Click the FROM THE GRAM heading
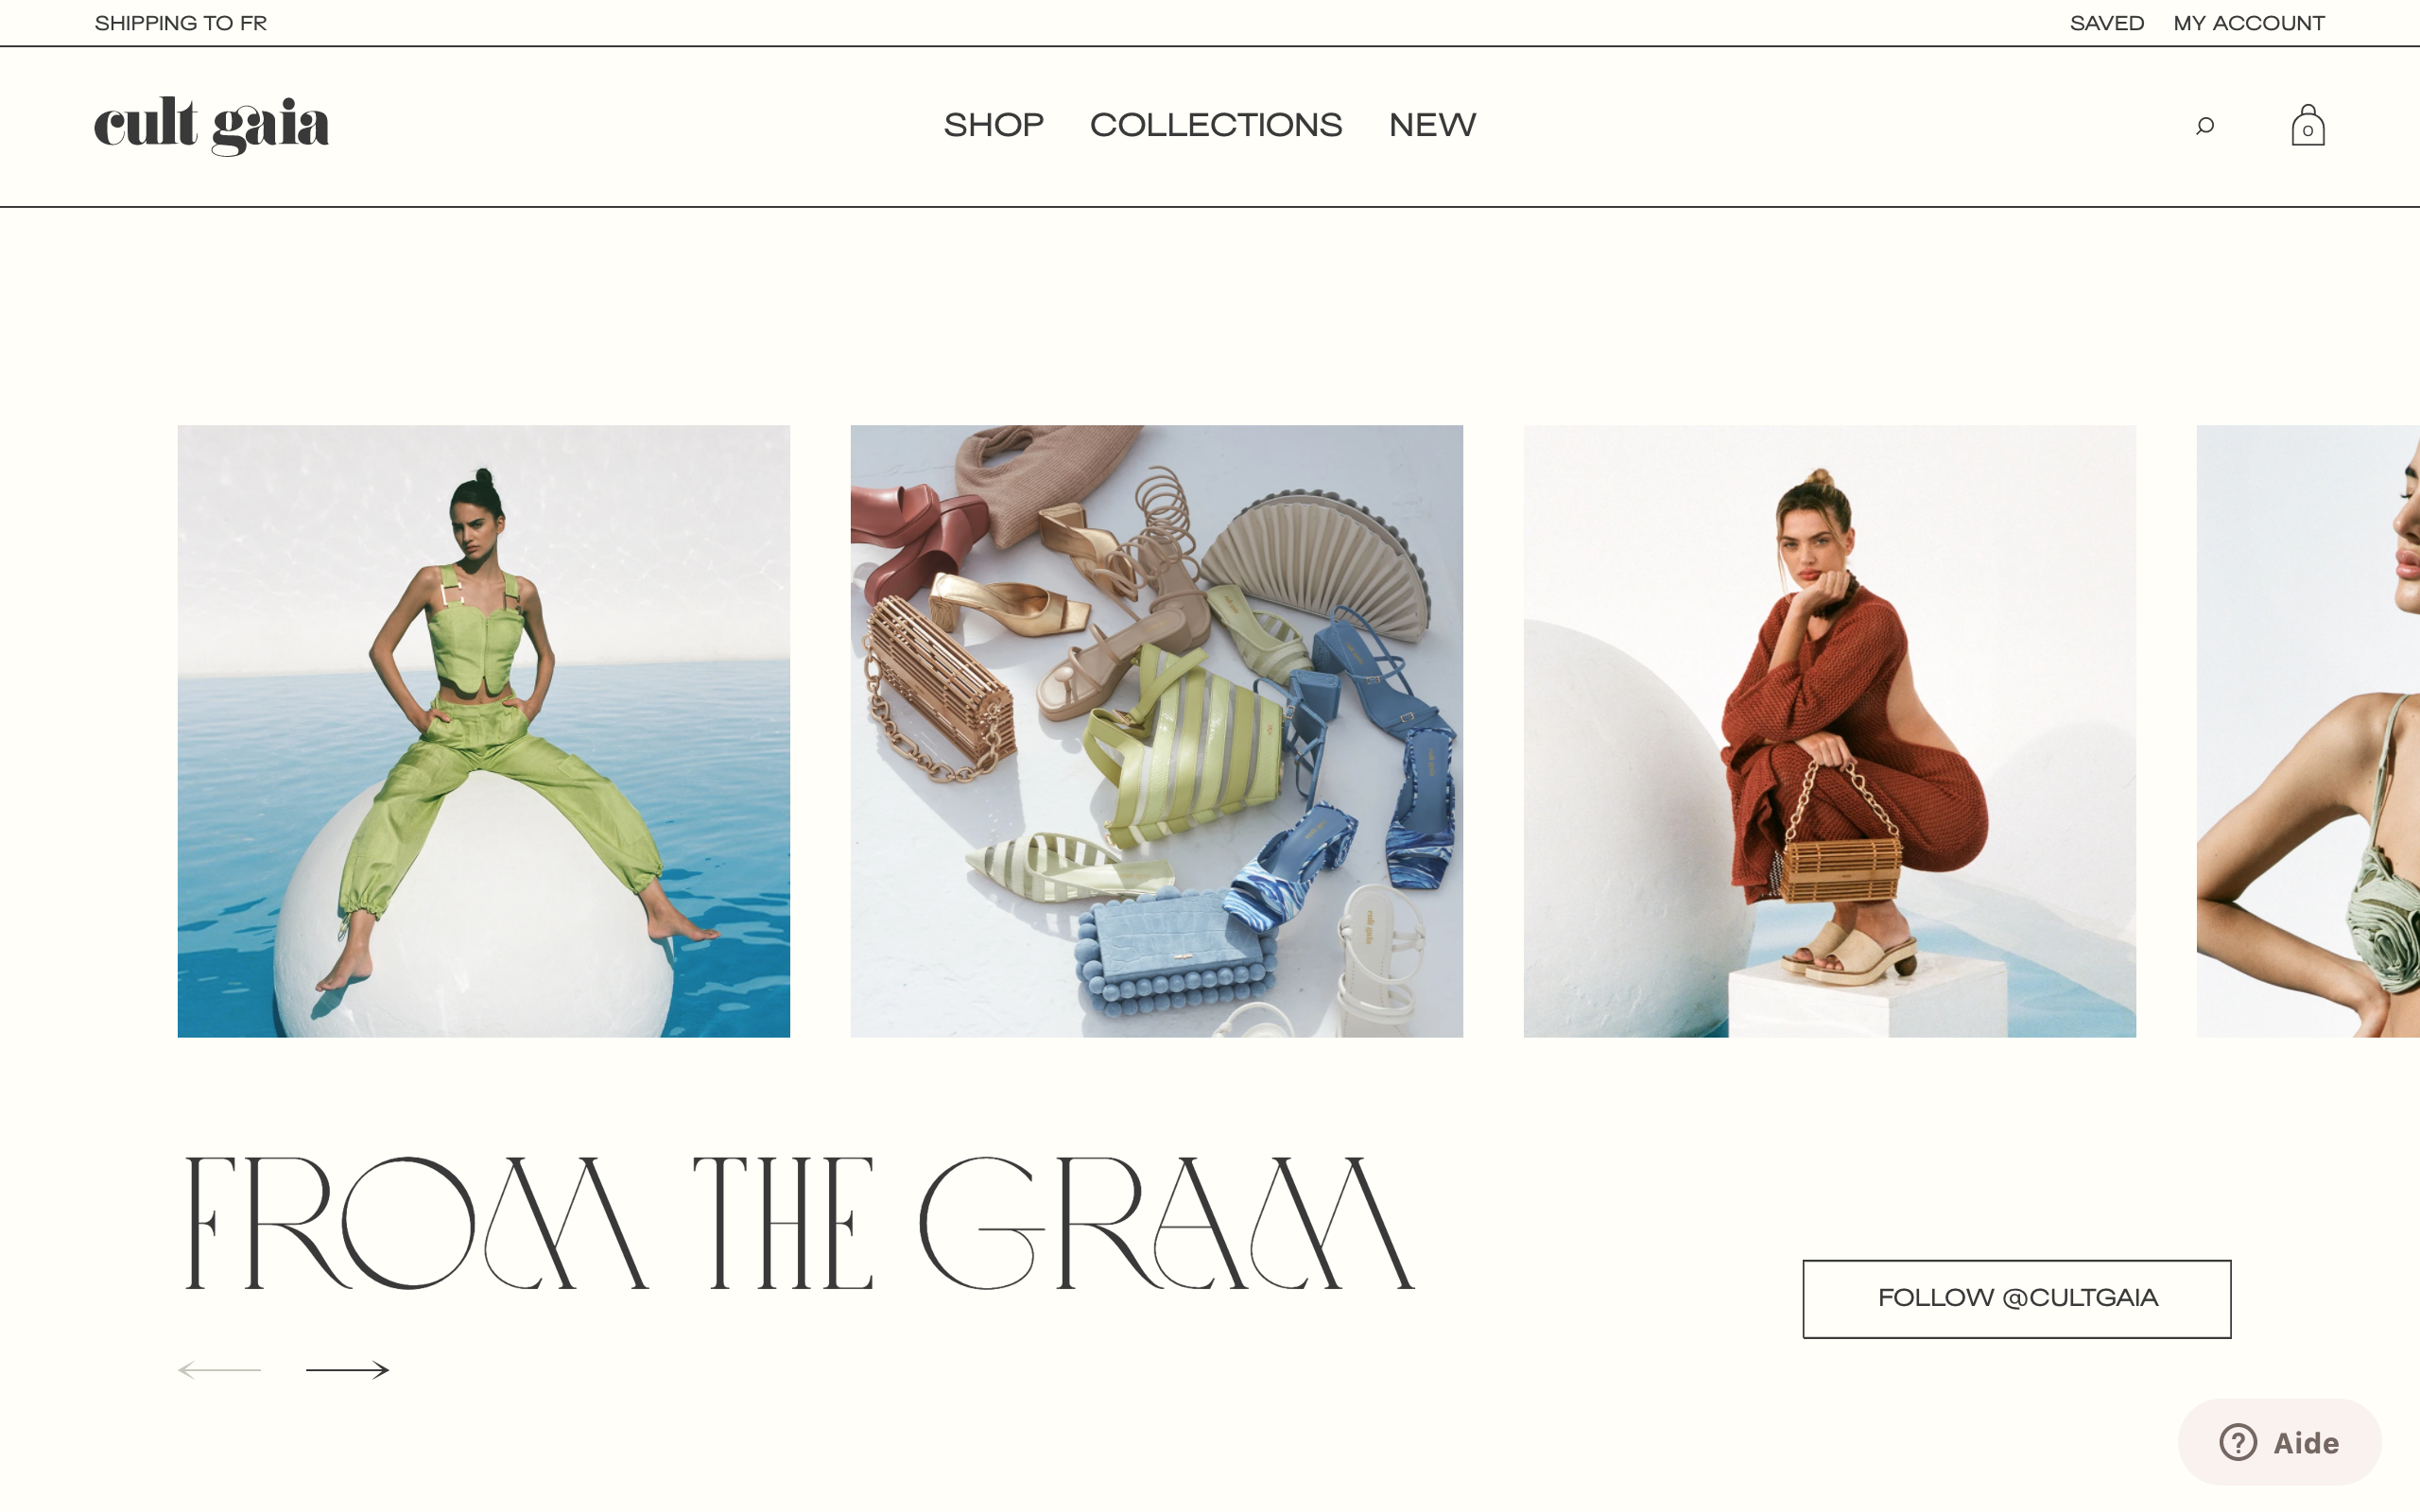 (799, 1223)
